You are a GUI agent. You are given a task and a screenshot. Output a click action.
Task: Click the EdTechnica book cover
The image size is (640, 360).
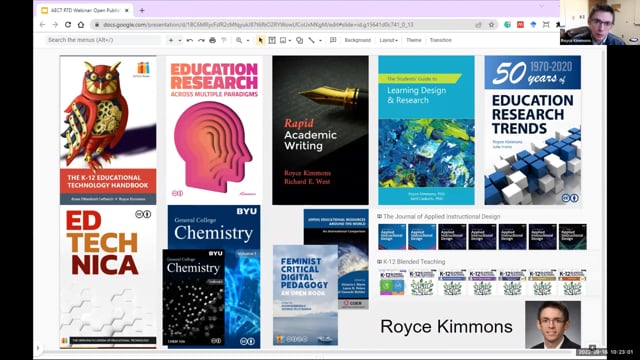click(x=108, y=277)
